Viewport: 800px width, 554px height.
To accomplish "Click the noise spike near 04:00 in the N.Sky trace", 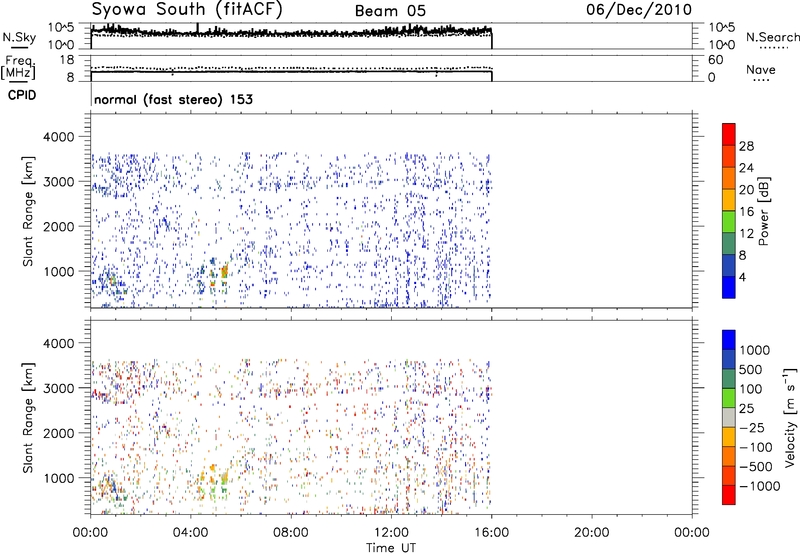I will [x=198, y=28].
